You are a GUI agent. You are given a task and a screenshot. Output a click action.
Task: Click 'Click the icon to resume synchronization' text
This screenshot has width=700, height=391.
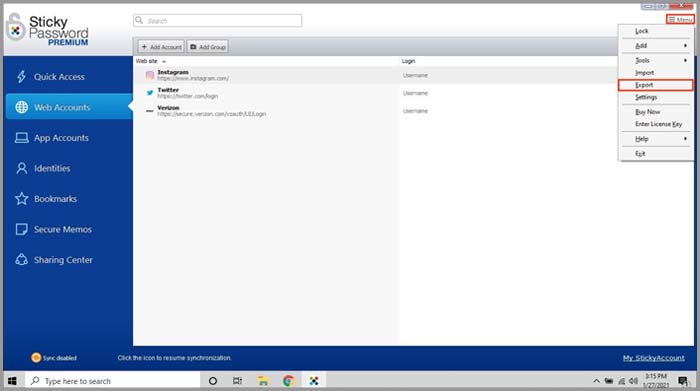click(x=174, y=358)
